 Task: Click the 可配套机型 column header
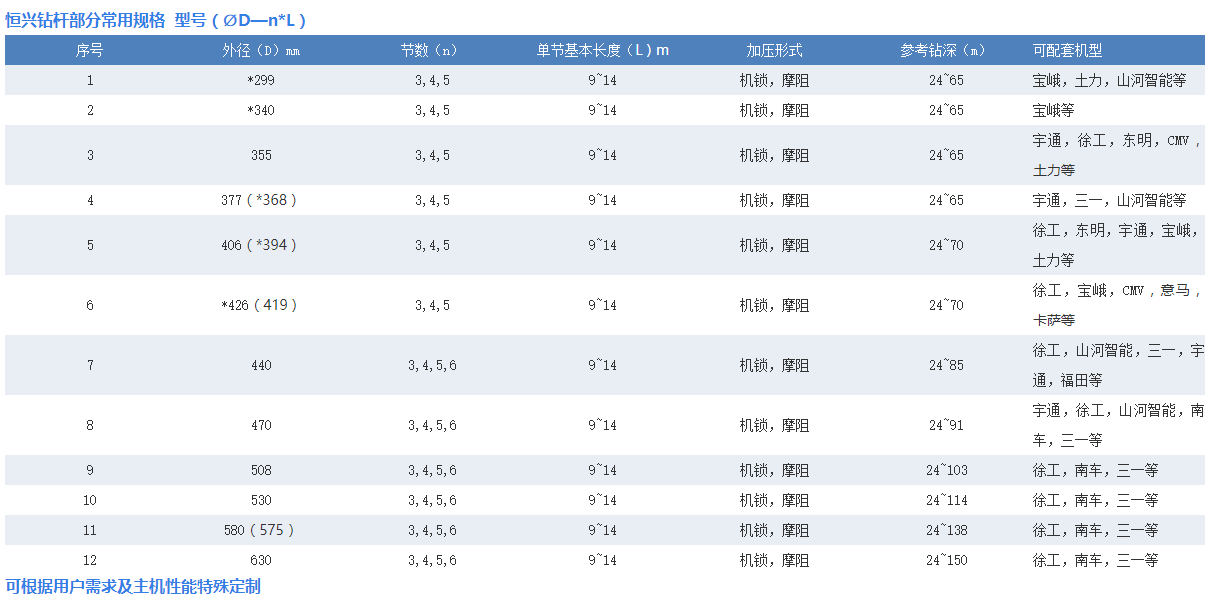pyautogui.click(x=1067, y=50)
